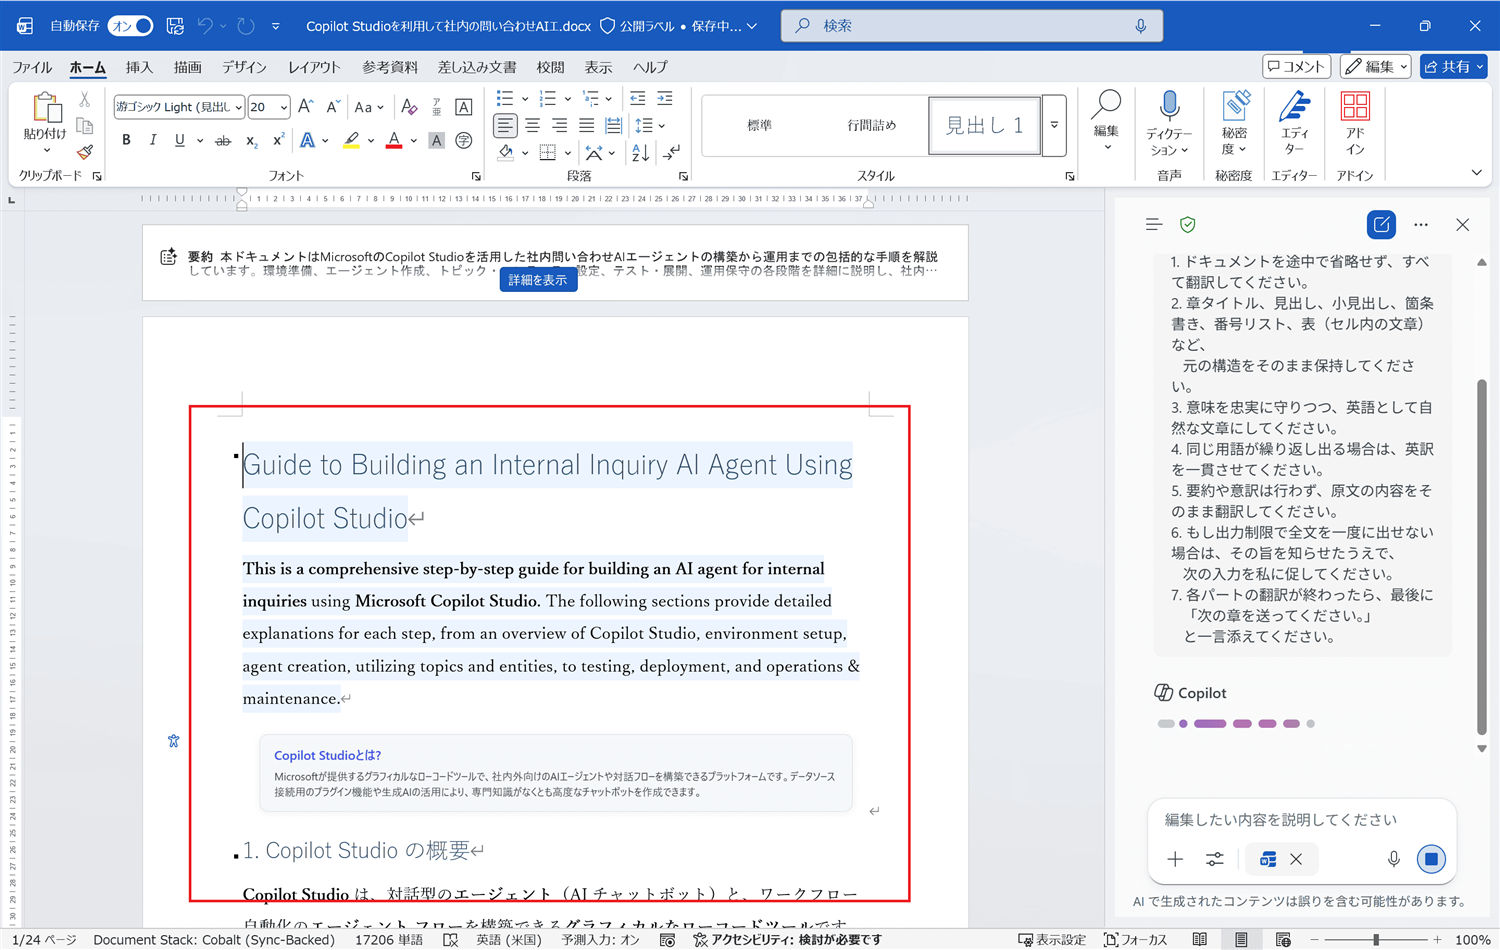Viewport: 1500px width, 950px height.
Task: Switch to the Review ribbon tab
Action: 550,67
